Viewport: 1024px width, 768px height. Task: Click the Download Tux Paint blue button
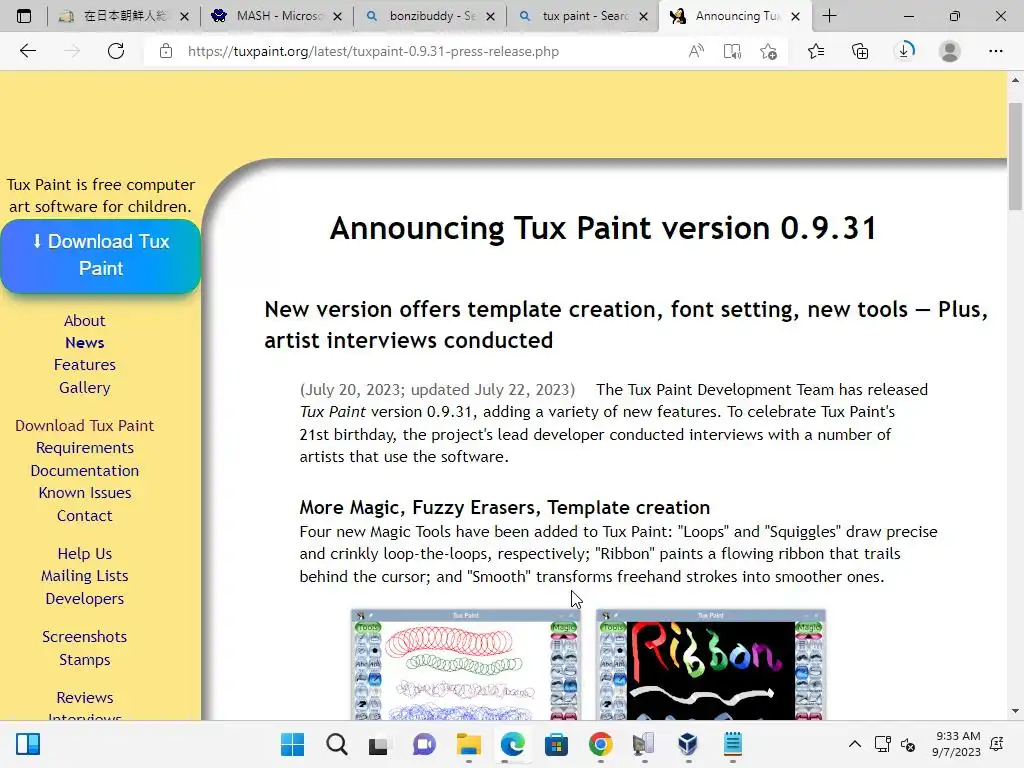click(101, 255)
